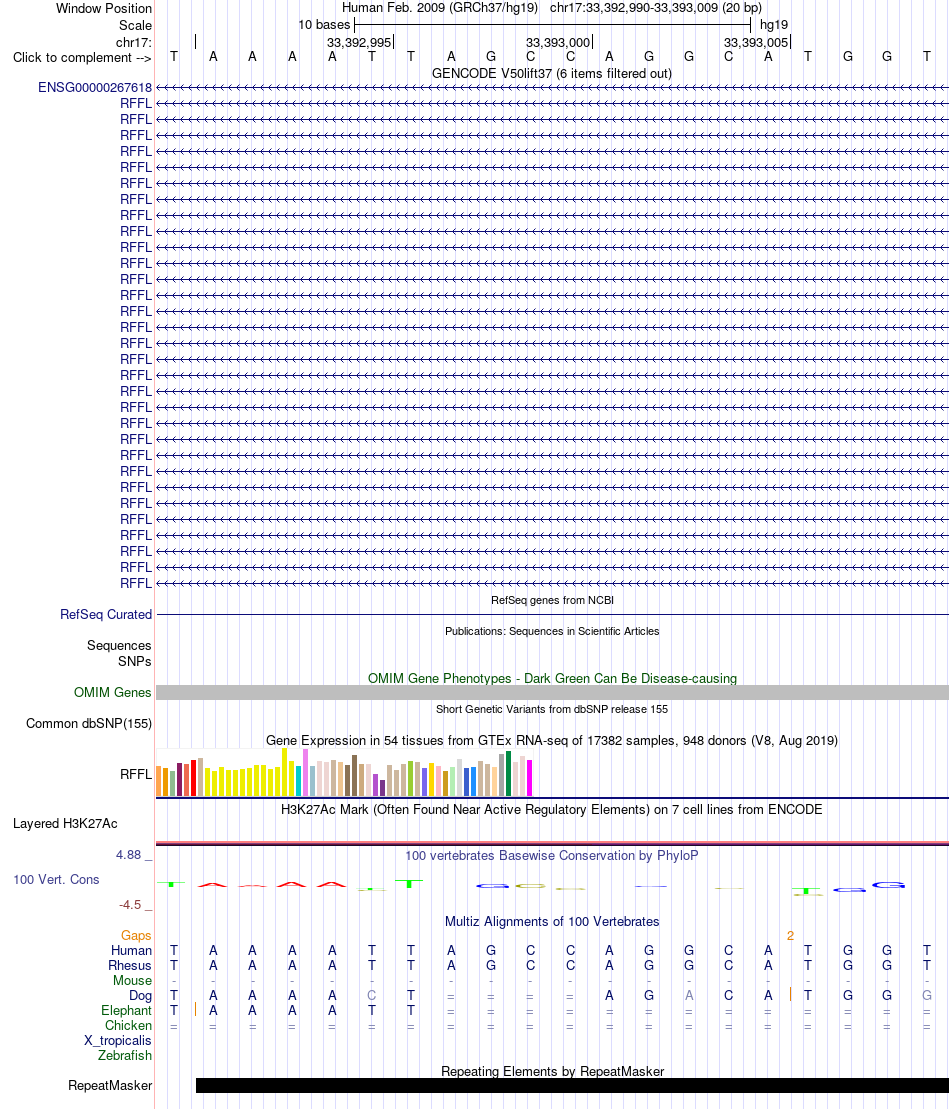
Task: Select the 'Sequences' track label
Action: [x=119, y=646]
